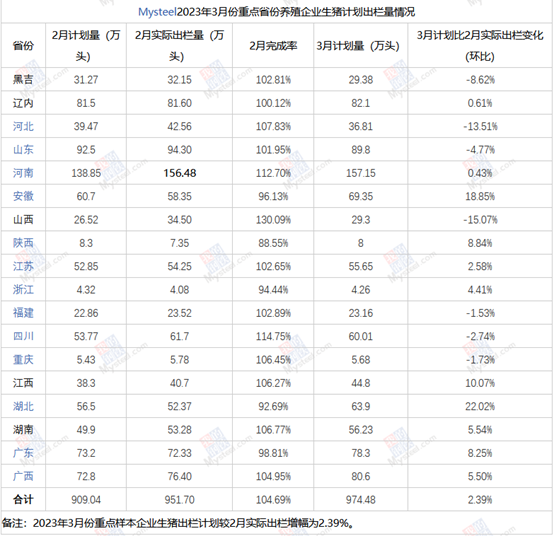The image size is (554, 536).
Task: Click the 山西 row label
Action: click(x=23, y=219)
